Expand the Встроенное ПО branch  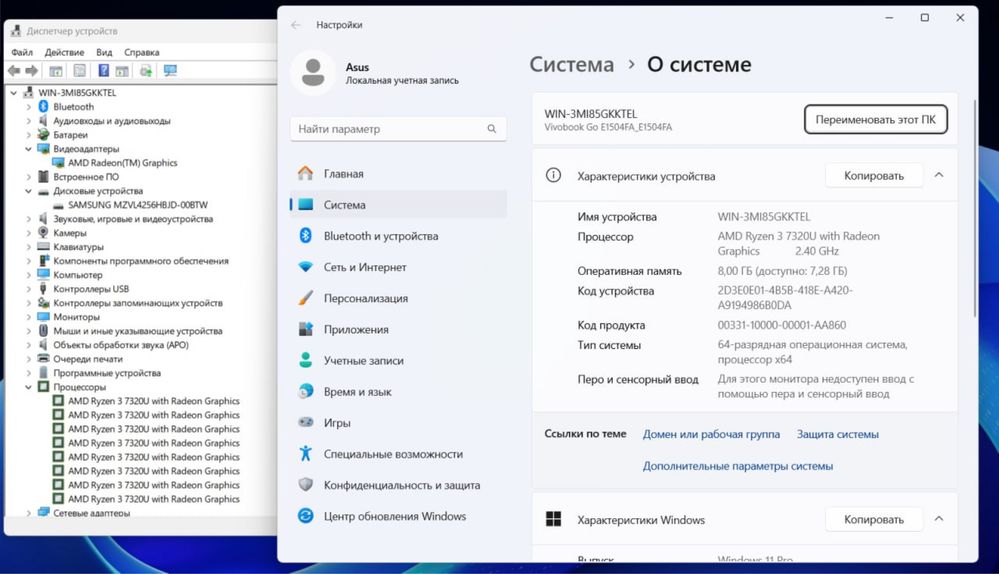point(28,177)
